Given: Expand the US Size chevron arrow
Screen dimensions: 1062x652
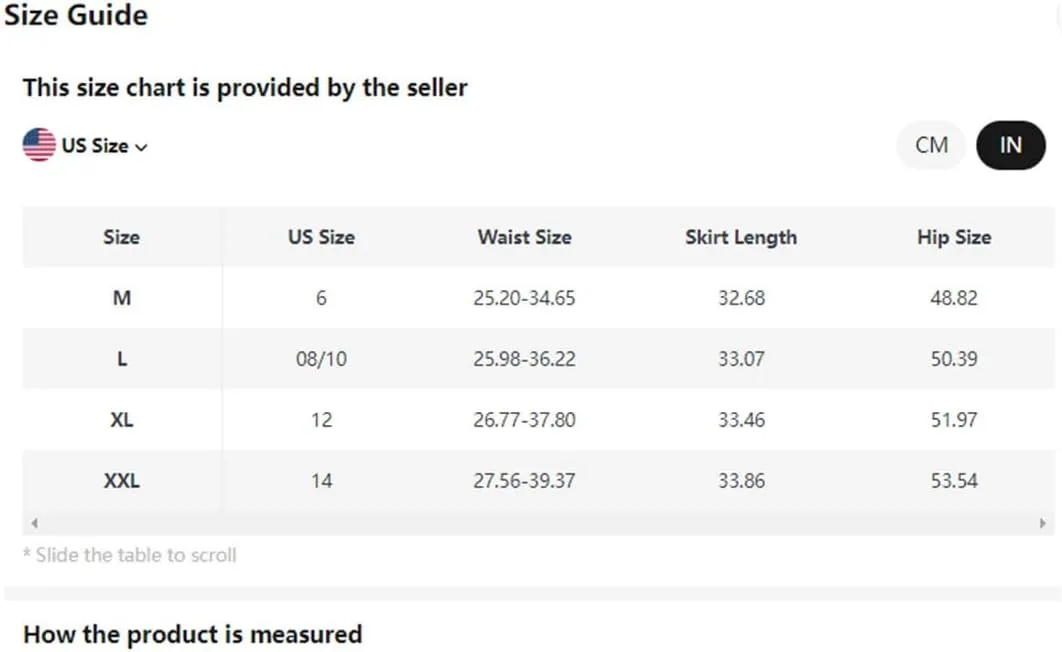Looking at the screenshot, I should [x=141, y=147].
